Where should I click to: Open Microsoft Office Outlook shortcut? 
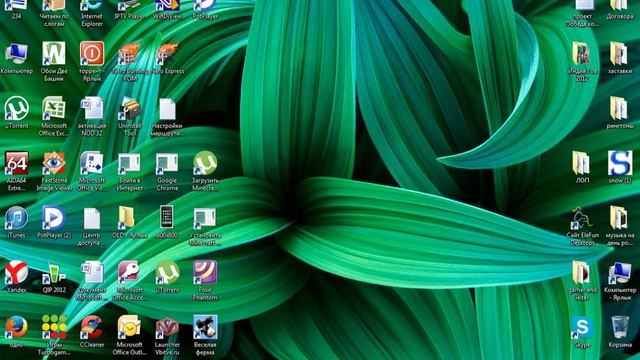pos(130,335)
